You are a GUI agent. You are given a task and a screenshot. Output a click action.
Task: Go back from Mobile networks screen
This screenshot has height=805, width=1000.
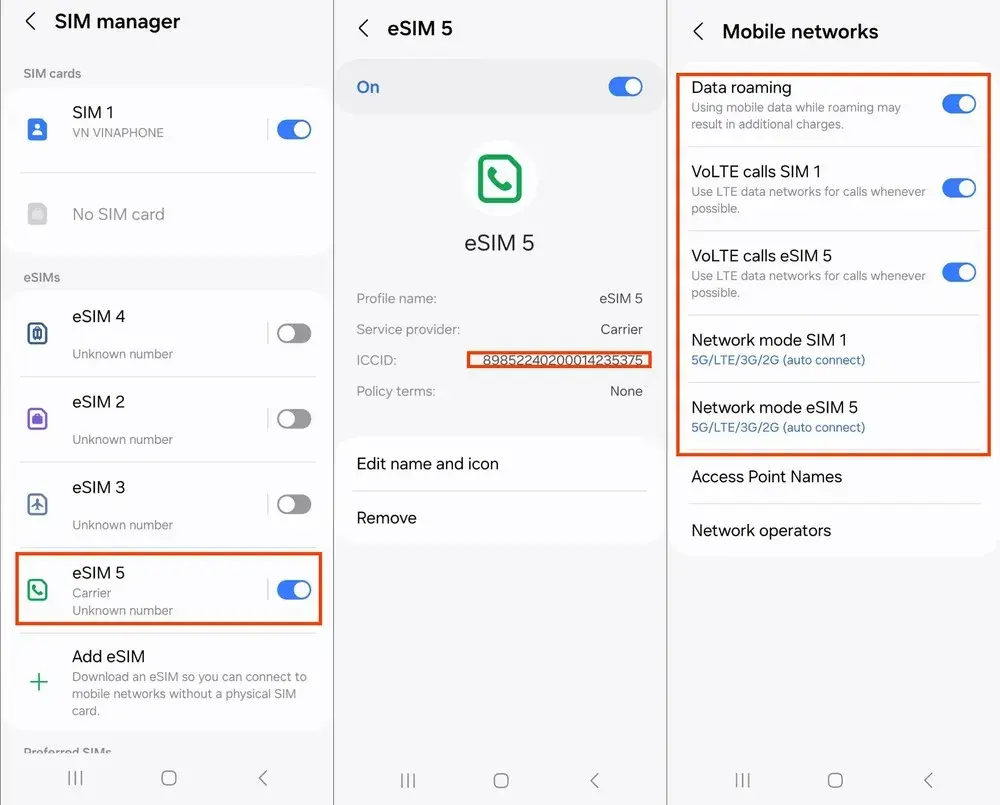(x=698, y=31)
